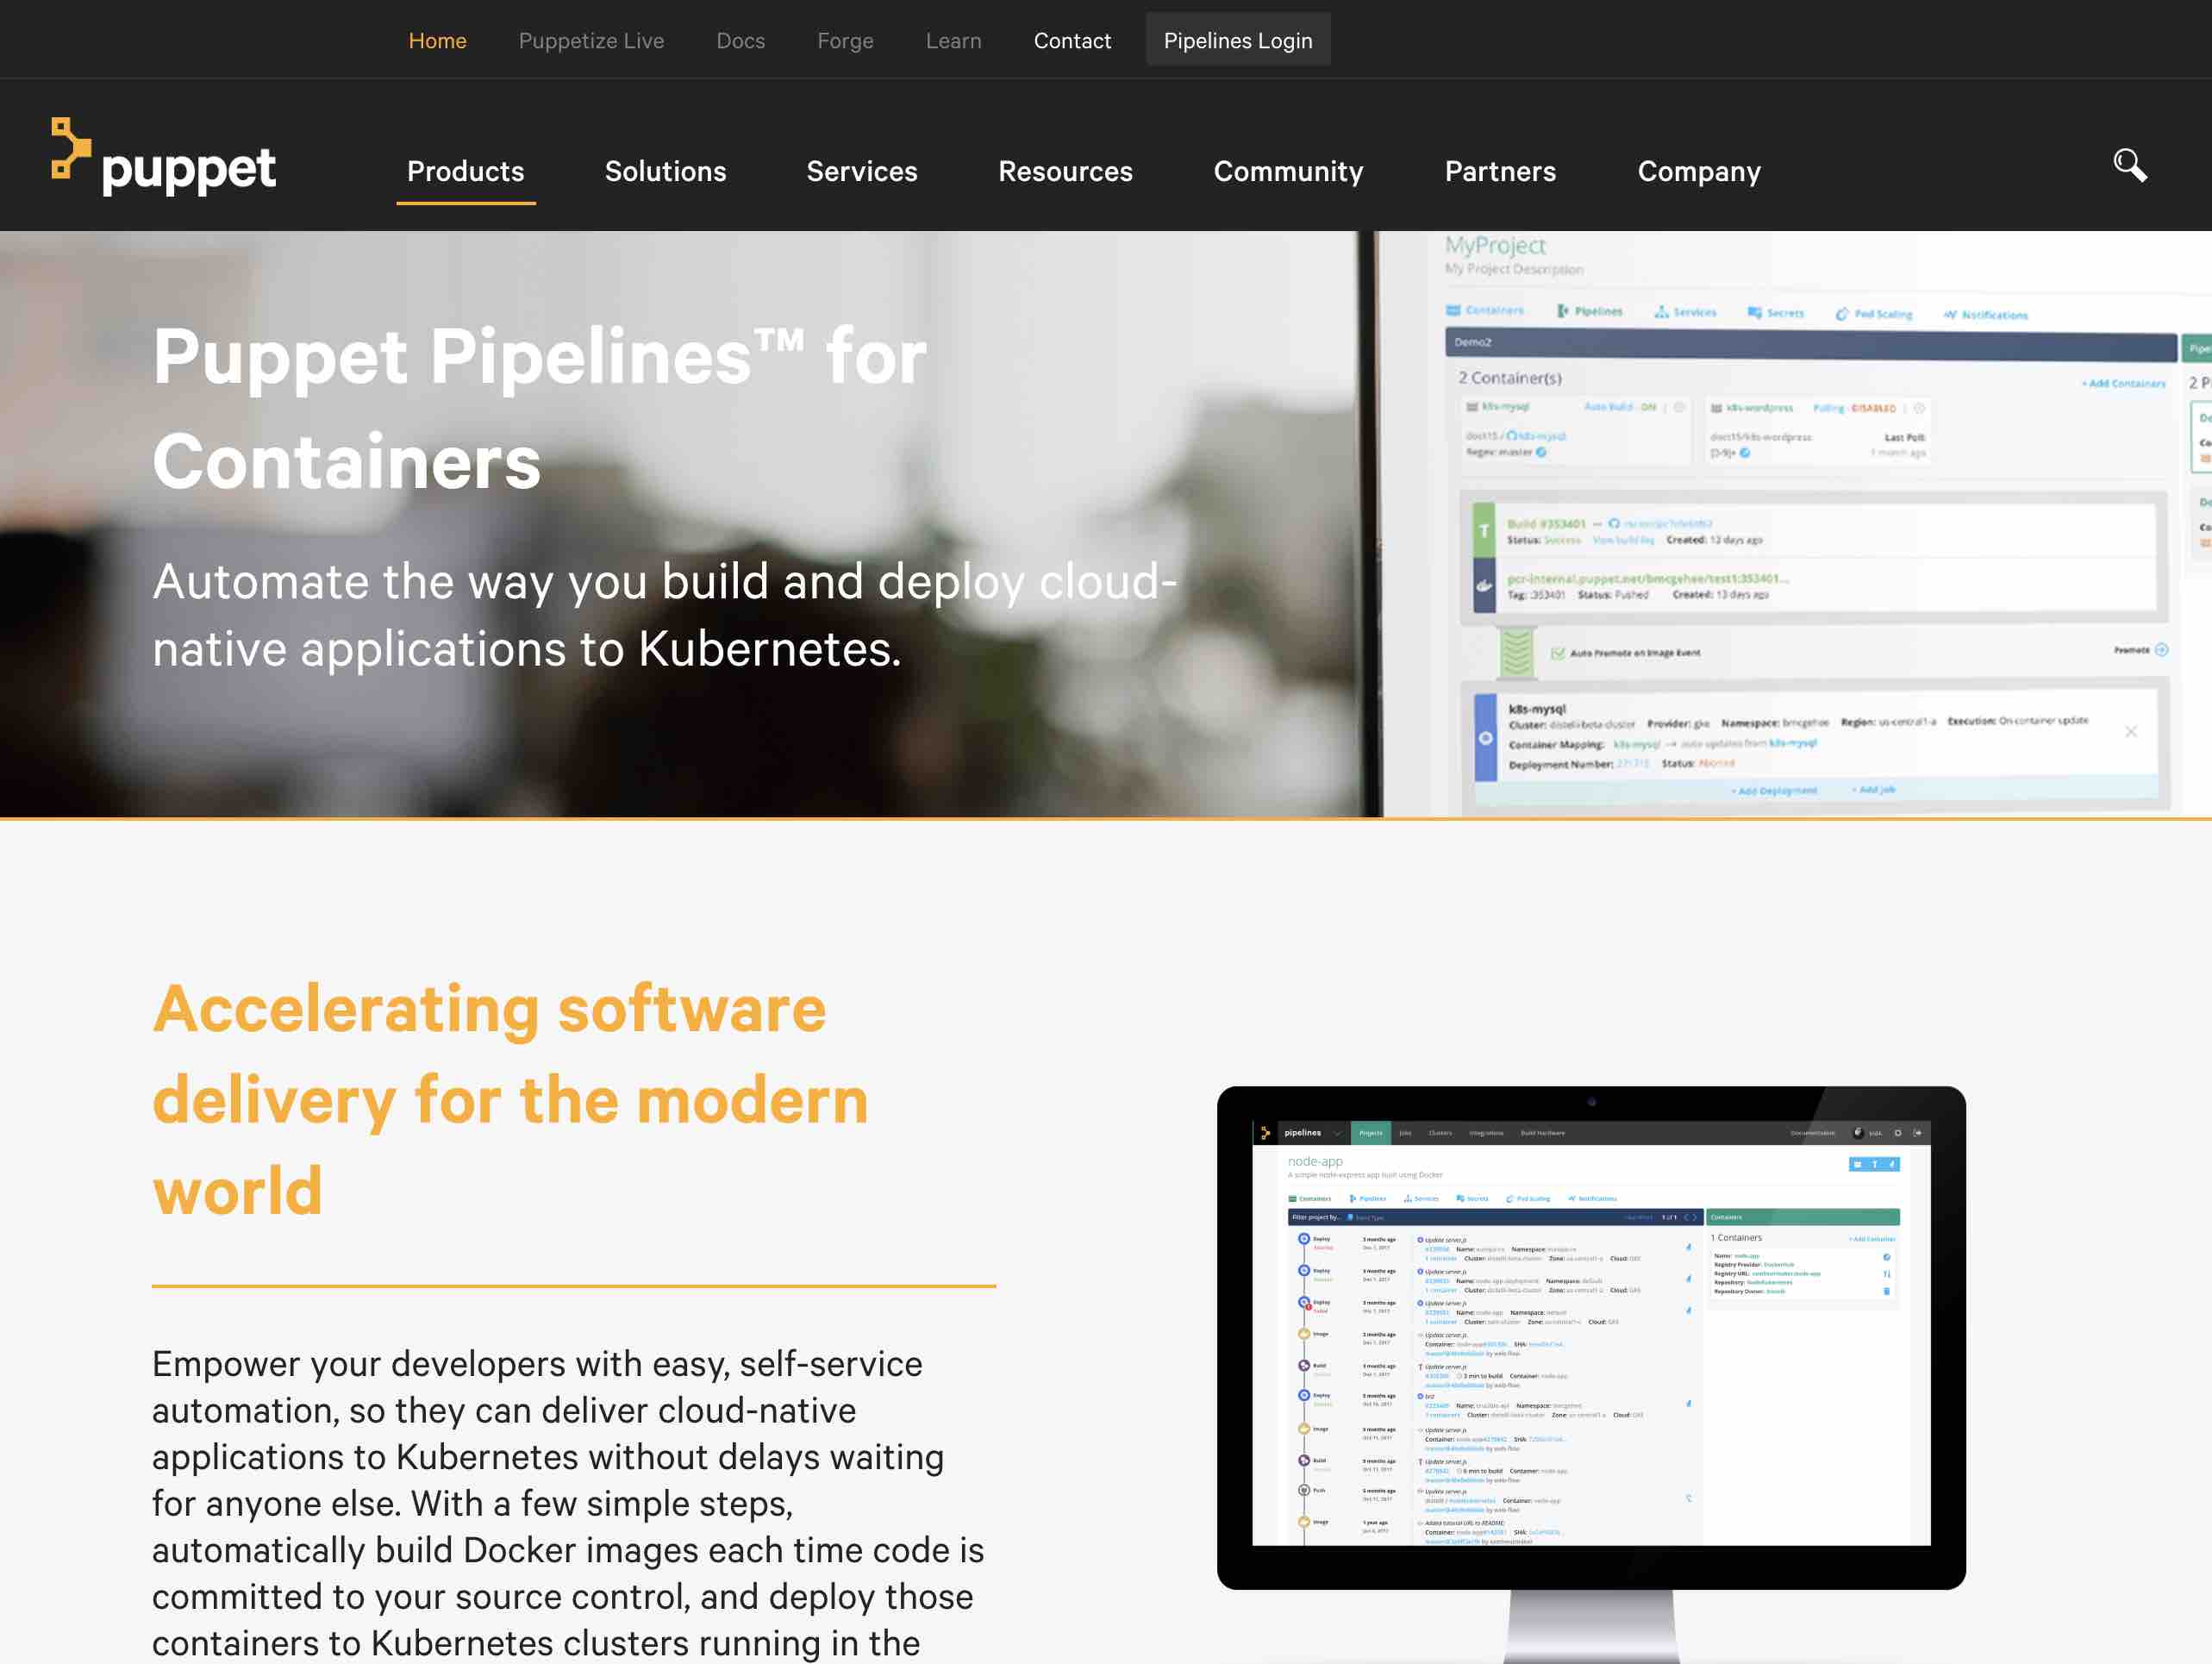Click the Contact link

[1072, 41]
